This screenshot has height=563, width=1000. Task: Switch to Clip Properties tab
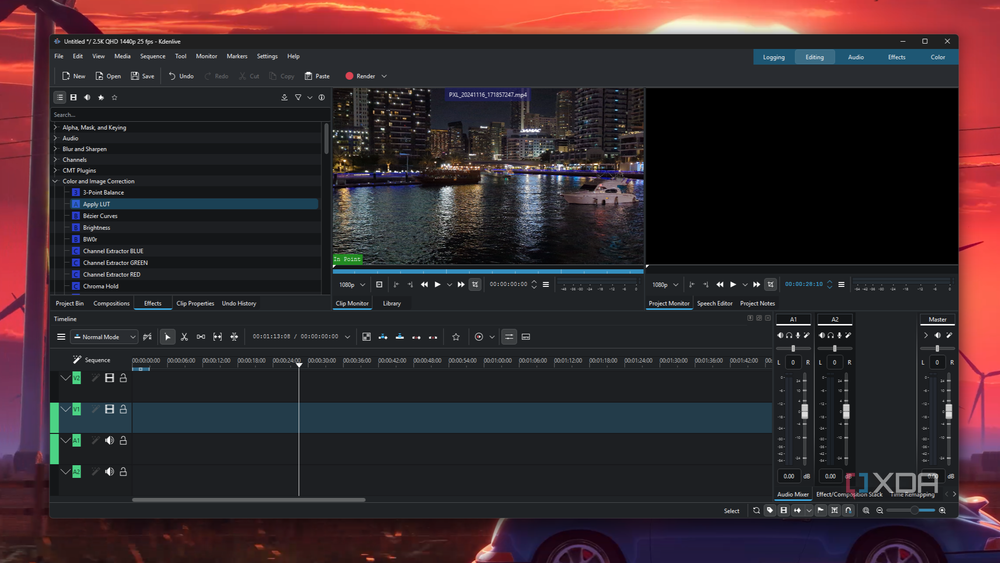pos(195,303)
